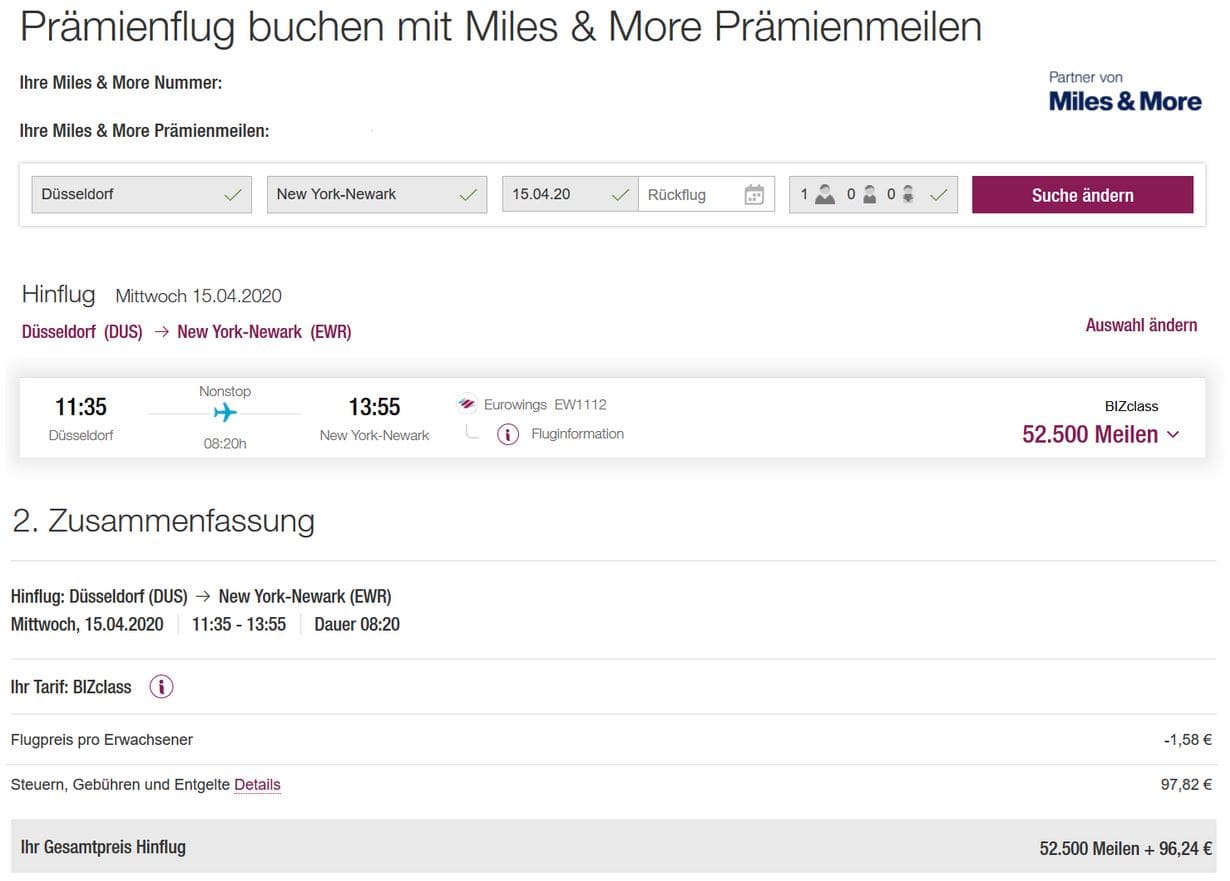Image resolution: width=1230 pixels, height=881 pixels.
Task: Click the adult passenger icon
Action: 824,195
